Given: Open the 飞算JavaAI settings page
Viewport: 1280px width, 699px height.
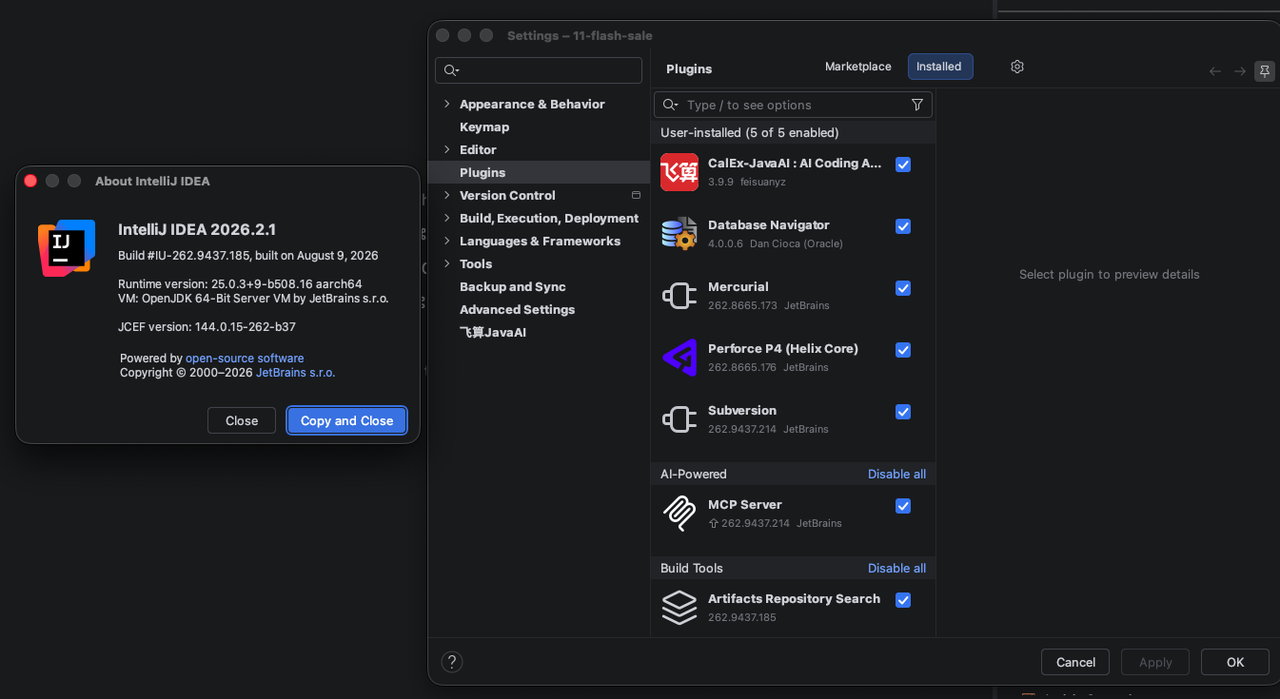Looking at the screenshot, I should (x=492, y=333).
